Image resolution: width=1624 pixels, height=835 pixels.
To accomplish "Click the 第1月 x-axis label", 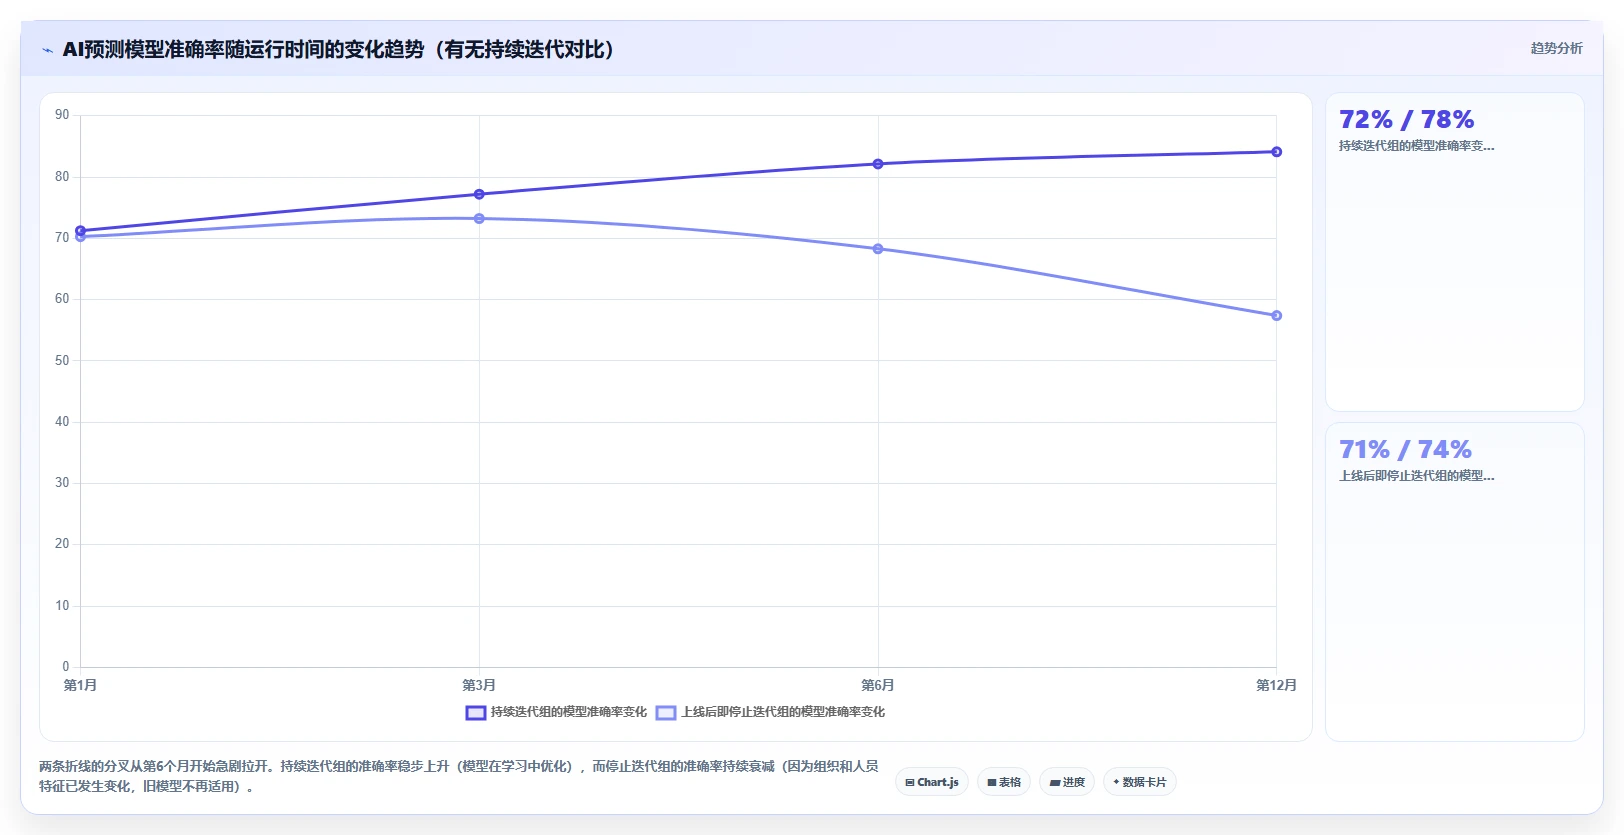I will click(81, 685).
